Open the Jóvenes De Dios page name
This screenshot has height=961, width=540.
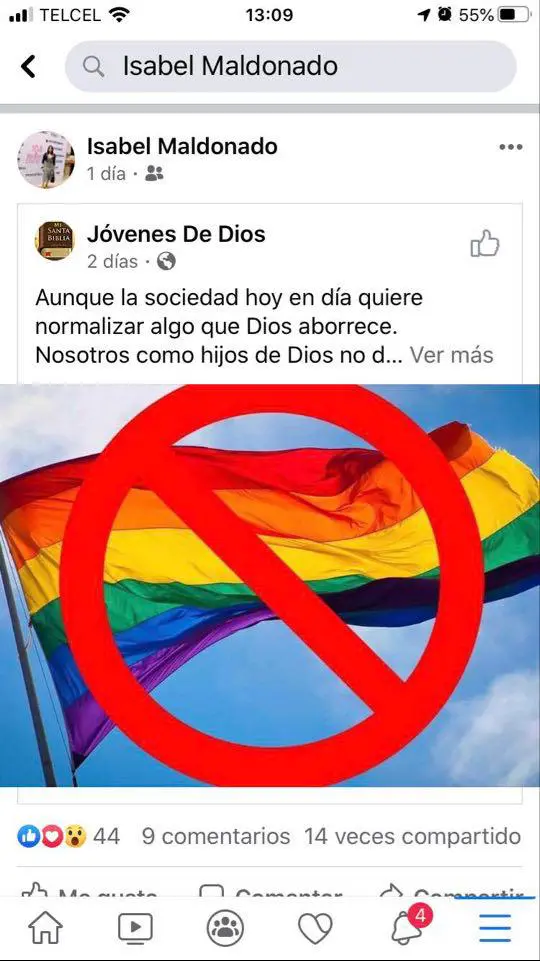point(176,234)
